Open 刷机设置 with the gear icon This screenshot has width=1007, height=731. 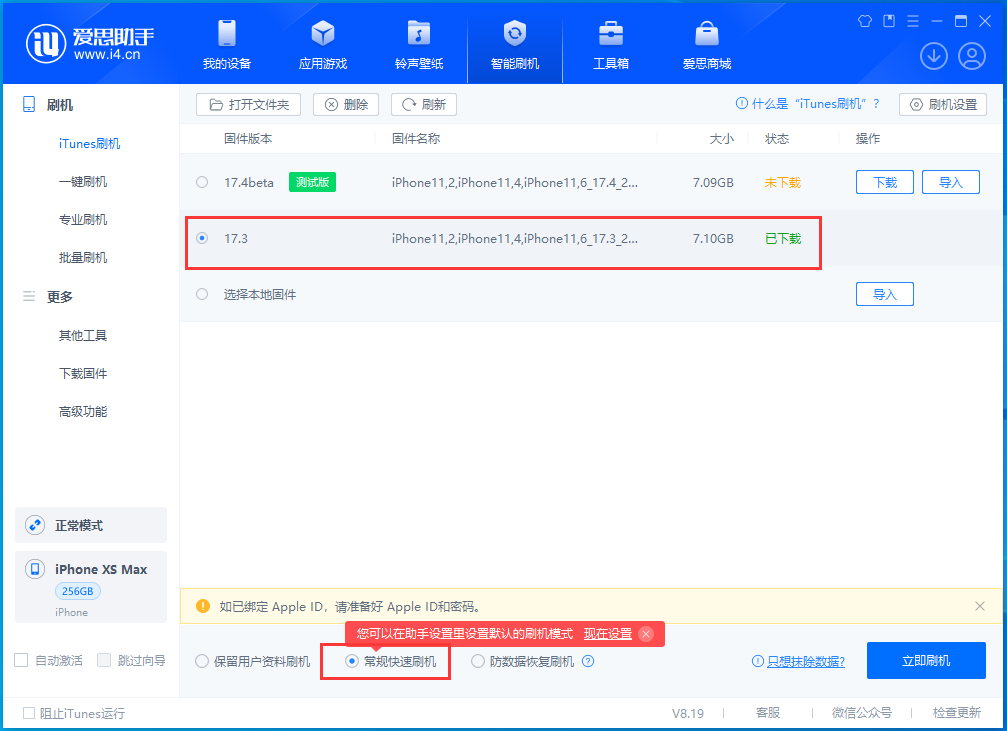(x=942, y=104)
